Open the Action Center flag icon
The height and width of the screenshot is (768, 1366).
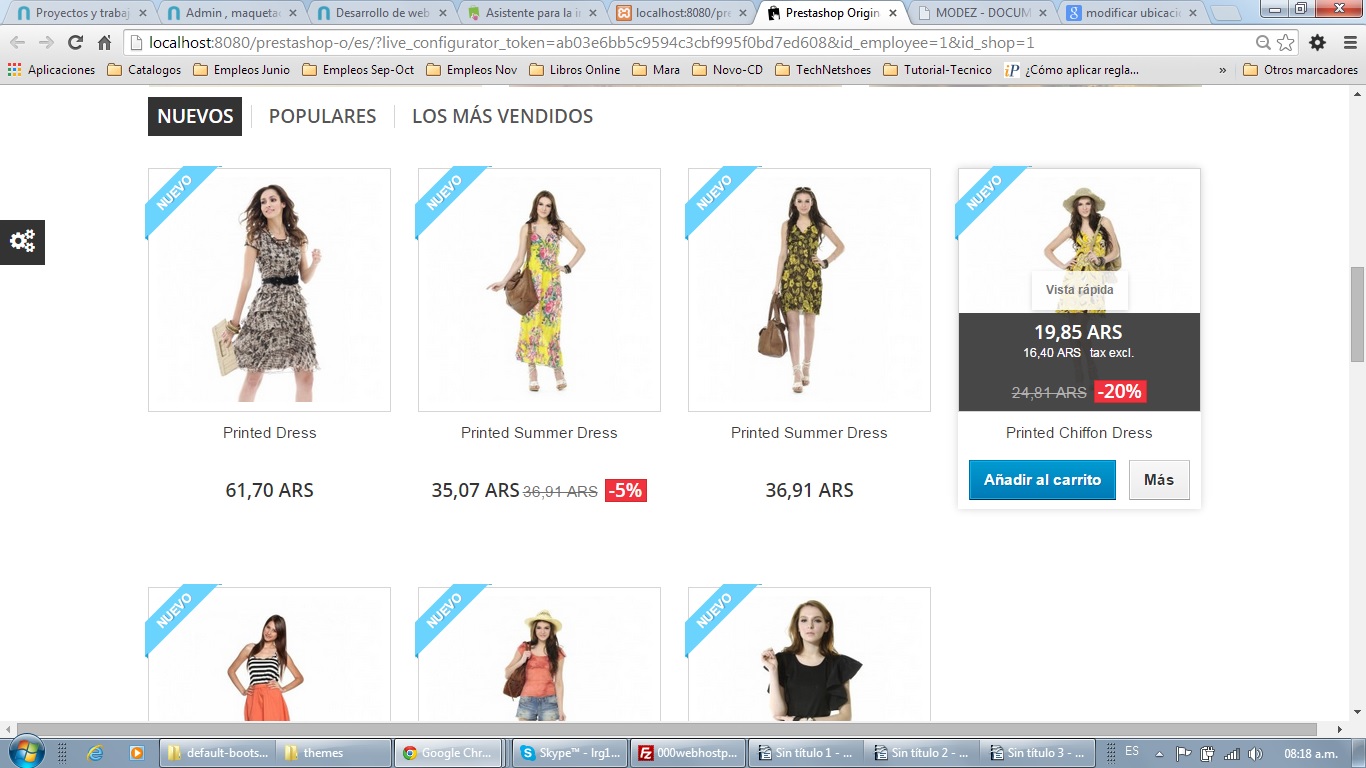(x=1183, y=753)
